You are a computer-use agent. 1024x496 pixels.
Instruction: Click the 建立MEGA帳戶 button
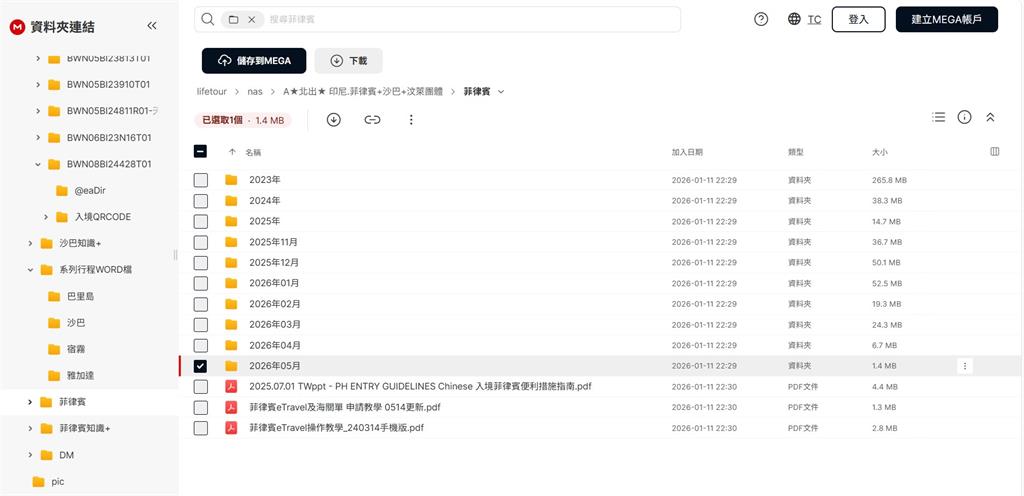[946, 19]
